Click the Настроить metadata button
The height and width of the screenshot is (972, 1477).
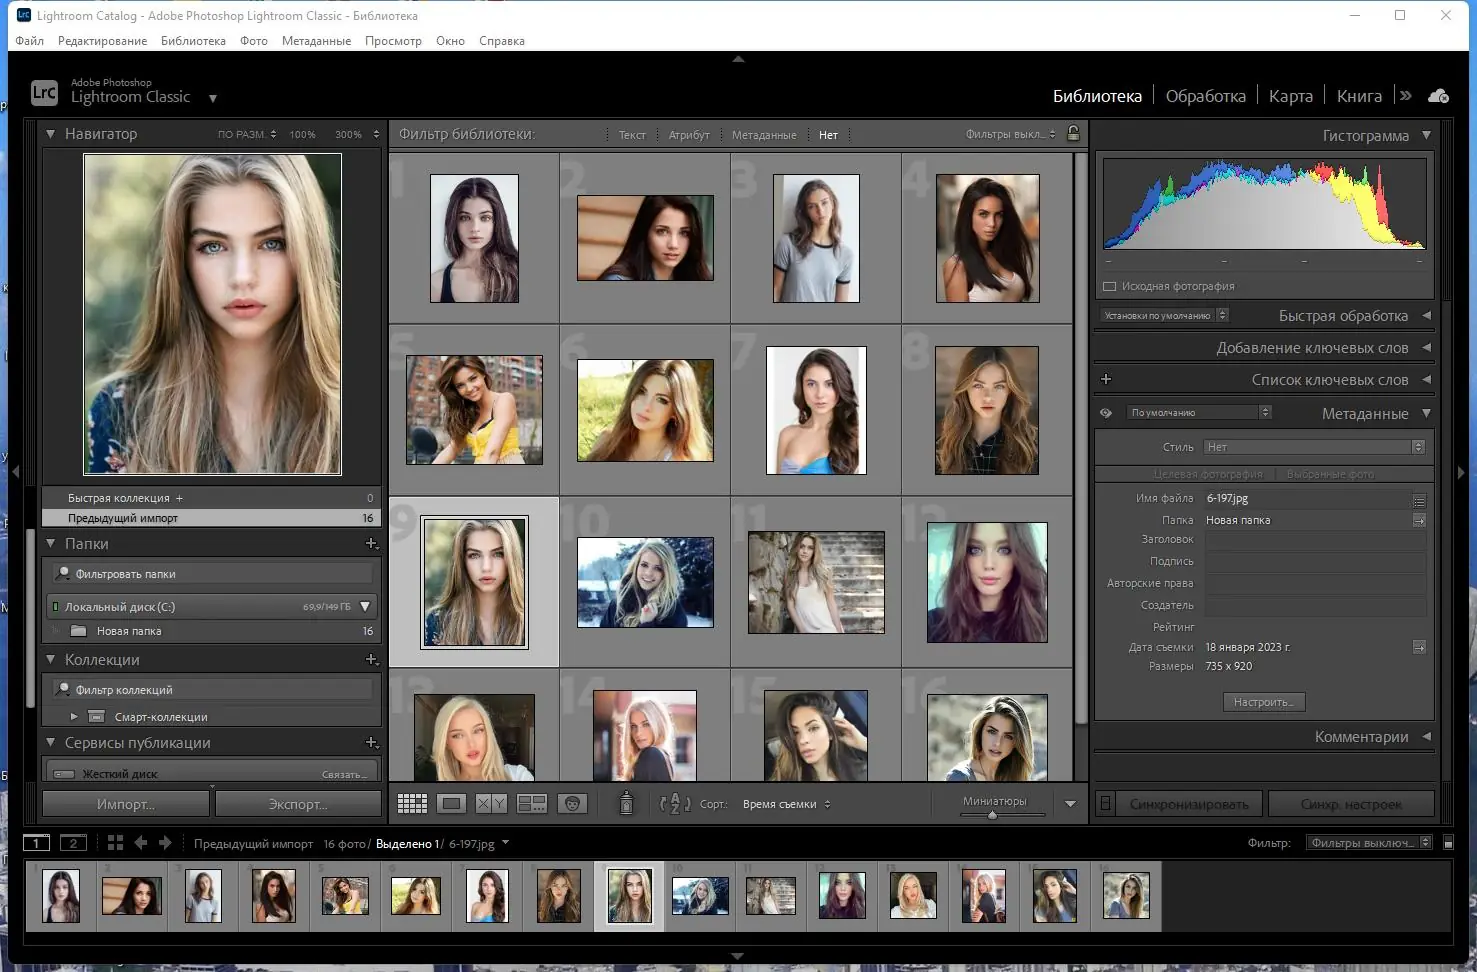click(1264, 702)
